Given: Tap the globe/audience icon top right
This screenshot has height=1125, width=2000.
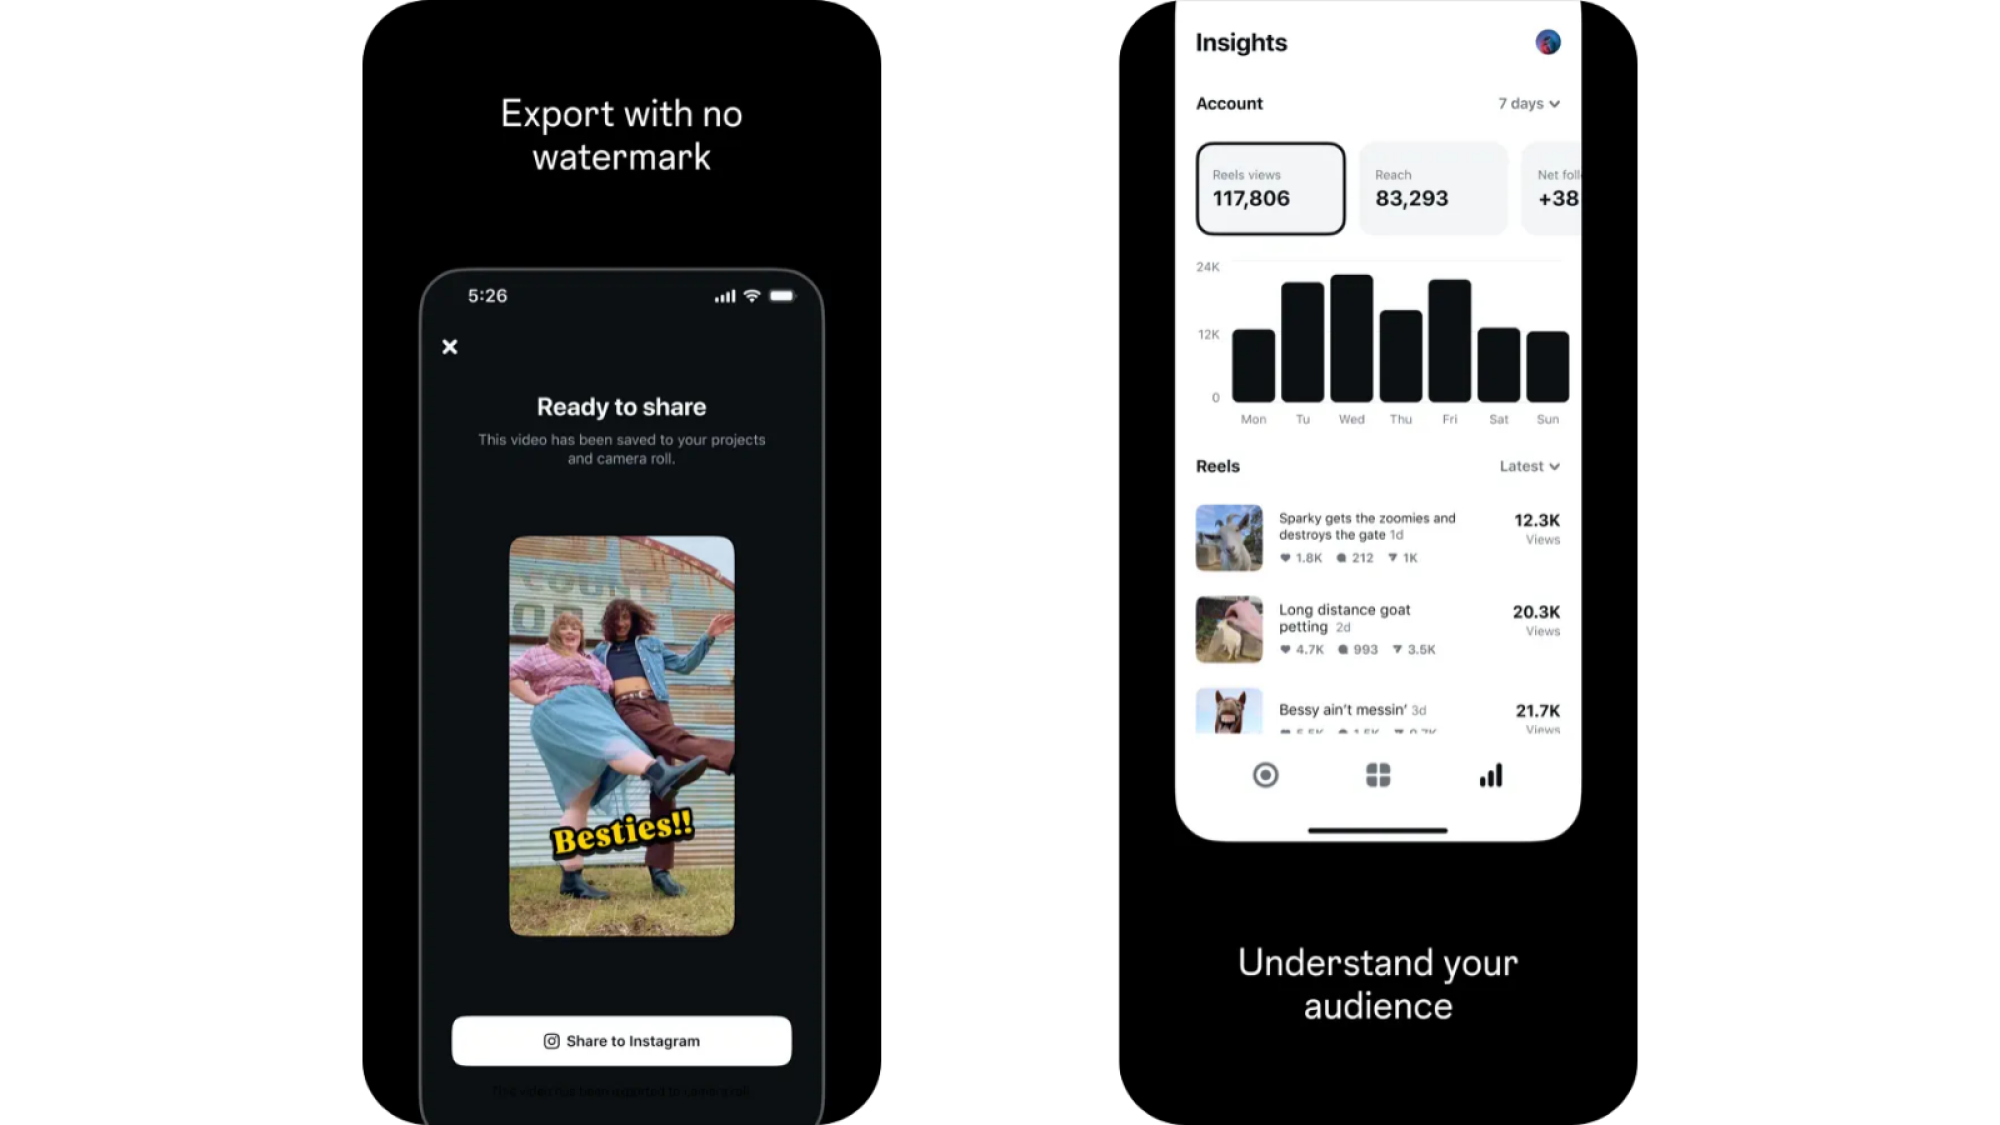Looking at the screenshot, I should pos(1548,43).
